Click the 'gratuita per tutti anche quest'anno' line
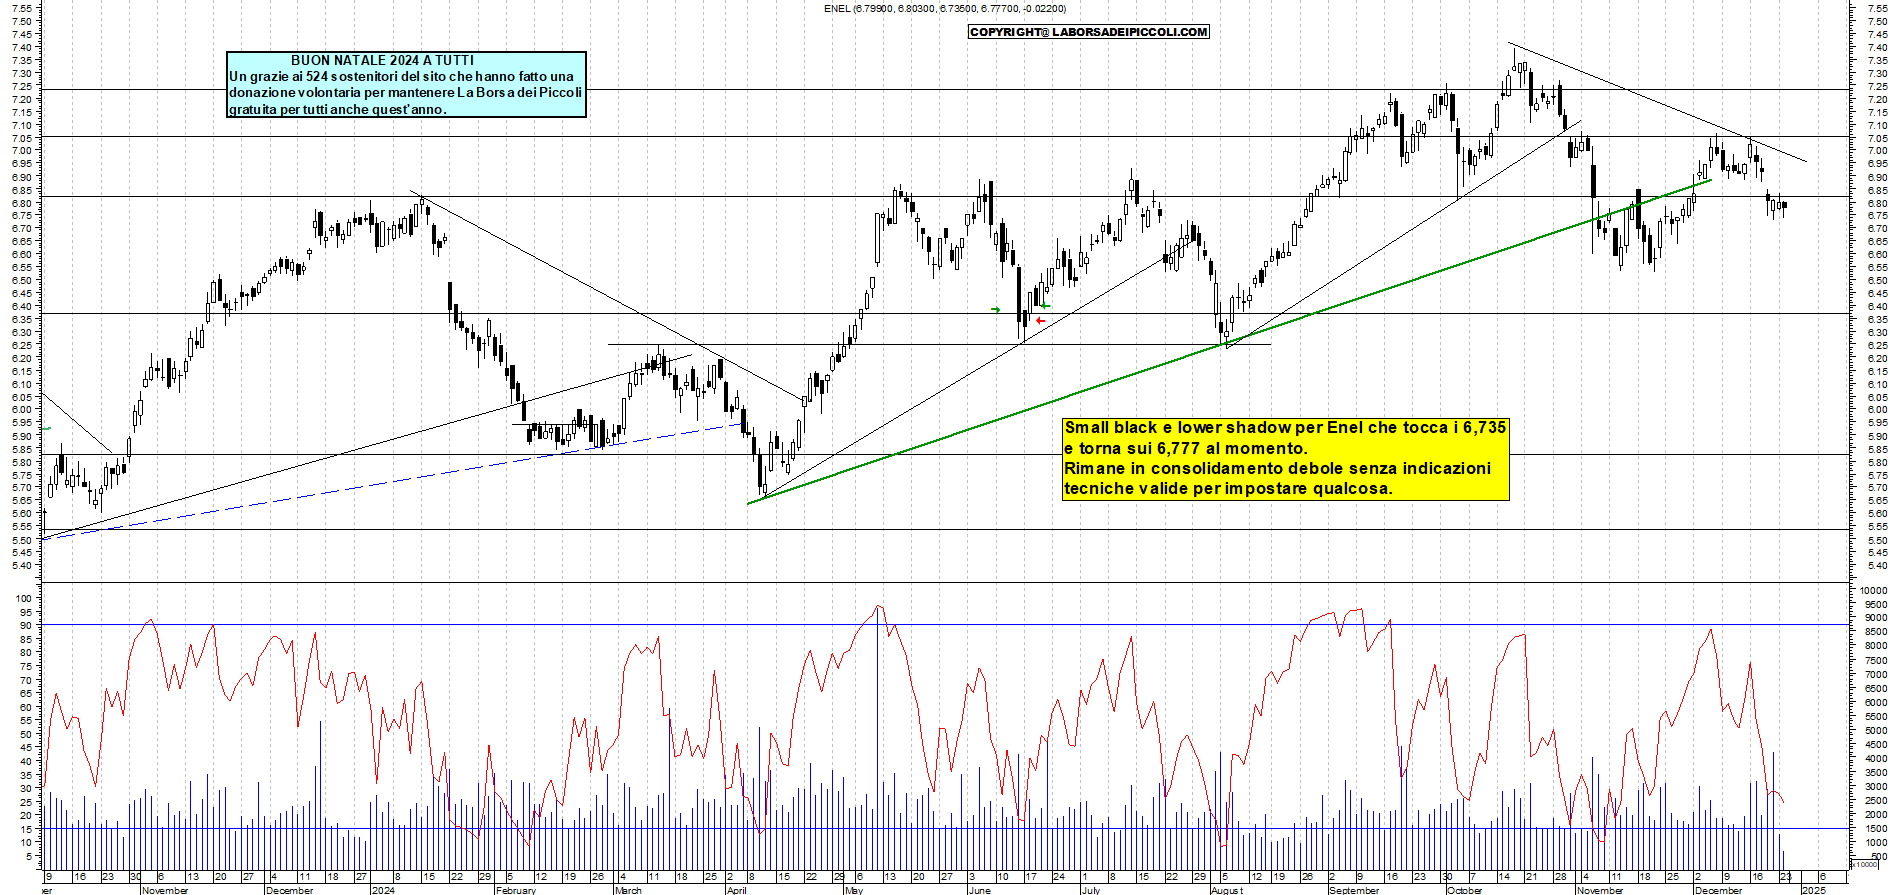The width and height of the screenshot is (1890, 895). [337, 109]
